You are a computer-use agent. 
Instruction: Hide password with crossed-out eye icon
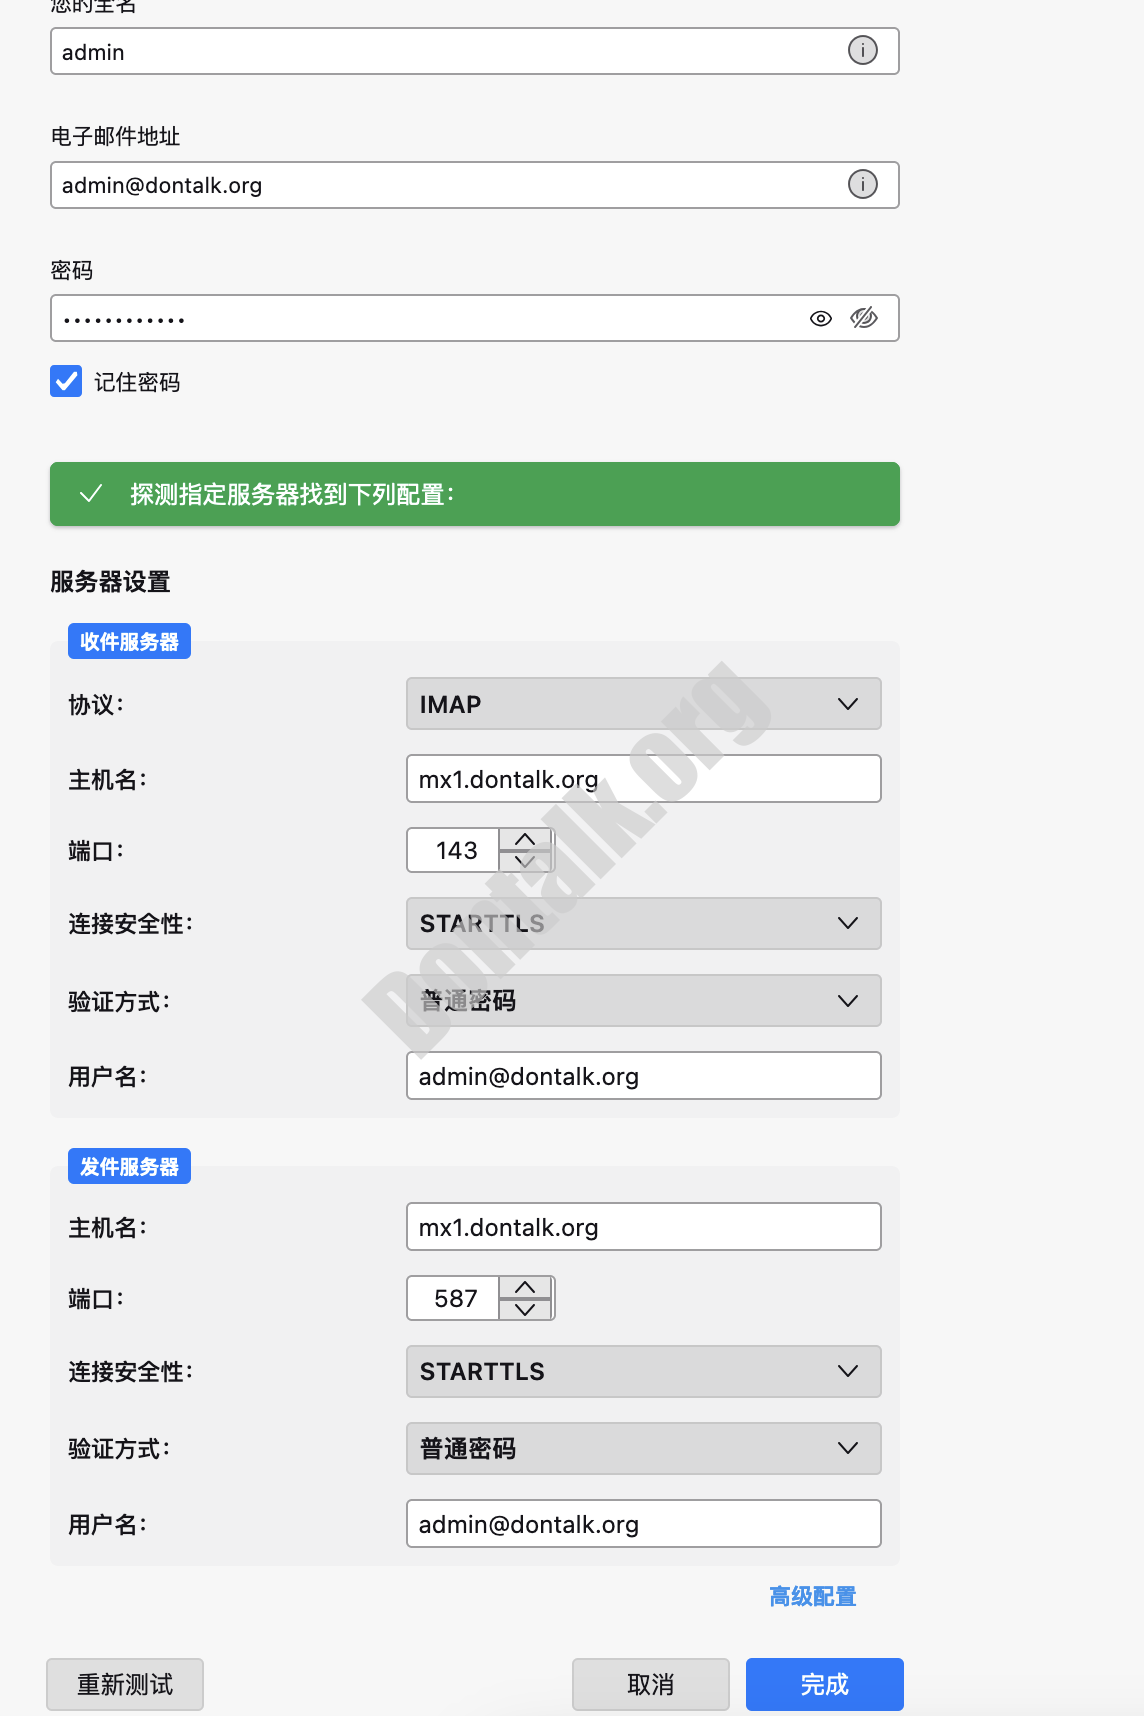click(864, 318)
